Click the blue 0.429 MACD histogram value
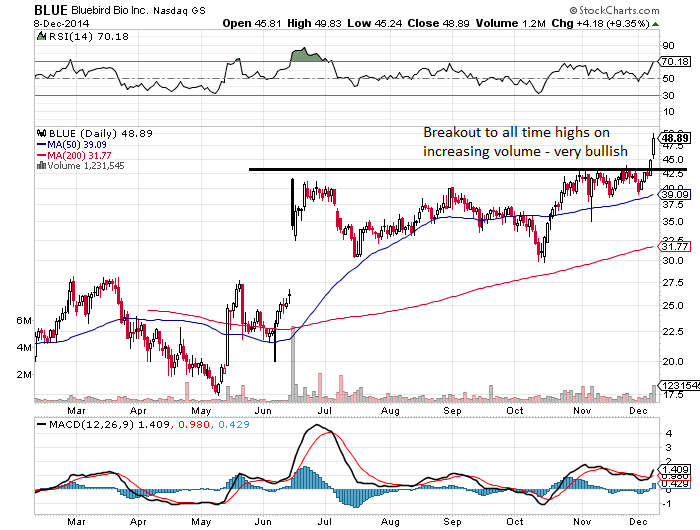The height and width of the screenshot is (530, 700). 233,424
